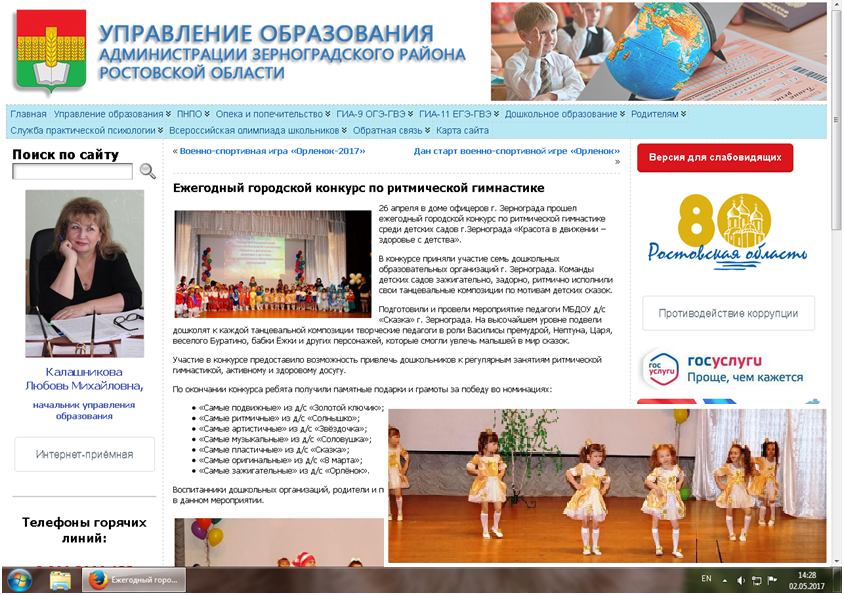Image resolution: width=844 pixels, height=595 pixels.
Task: Click the stage concert photo thumbnail
Action: [273, 264]
